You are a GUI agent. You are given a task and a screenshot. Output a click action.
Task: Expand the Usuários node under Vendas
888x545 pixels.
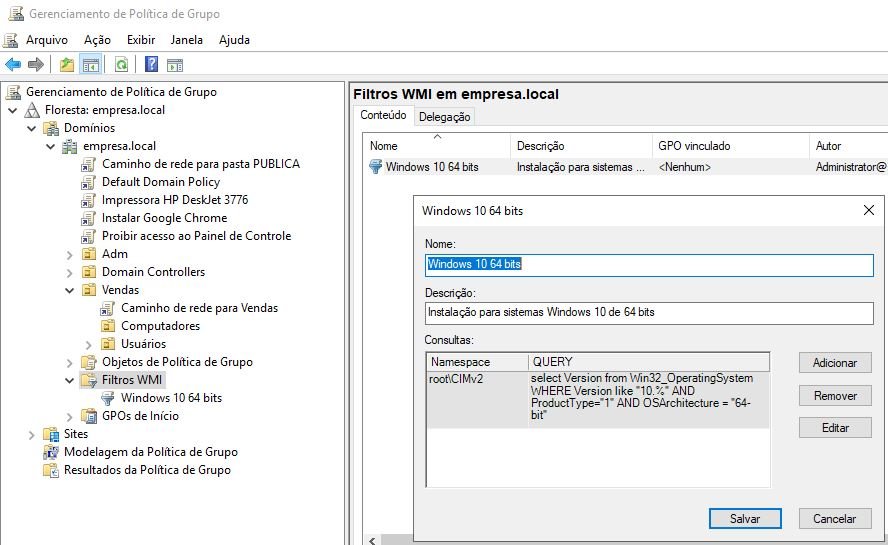pos(88,345)
